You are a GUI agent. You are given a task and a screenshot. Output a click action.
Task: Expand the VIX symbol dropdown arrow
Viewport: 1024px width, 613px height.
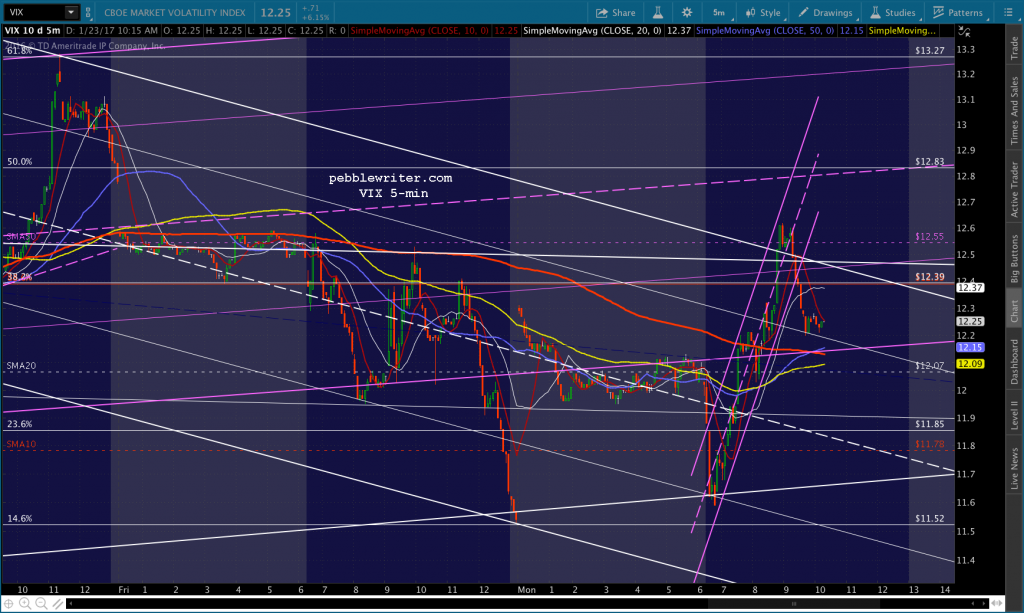[71, 12]
